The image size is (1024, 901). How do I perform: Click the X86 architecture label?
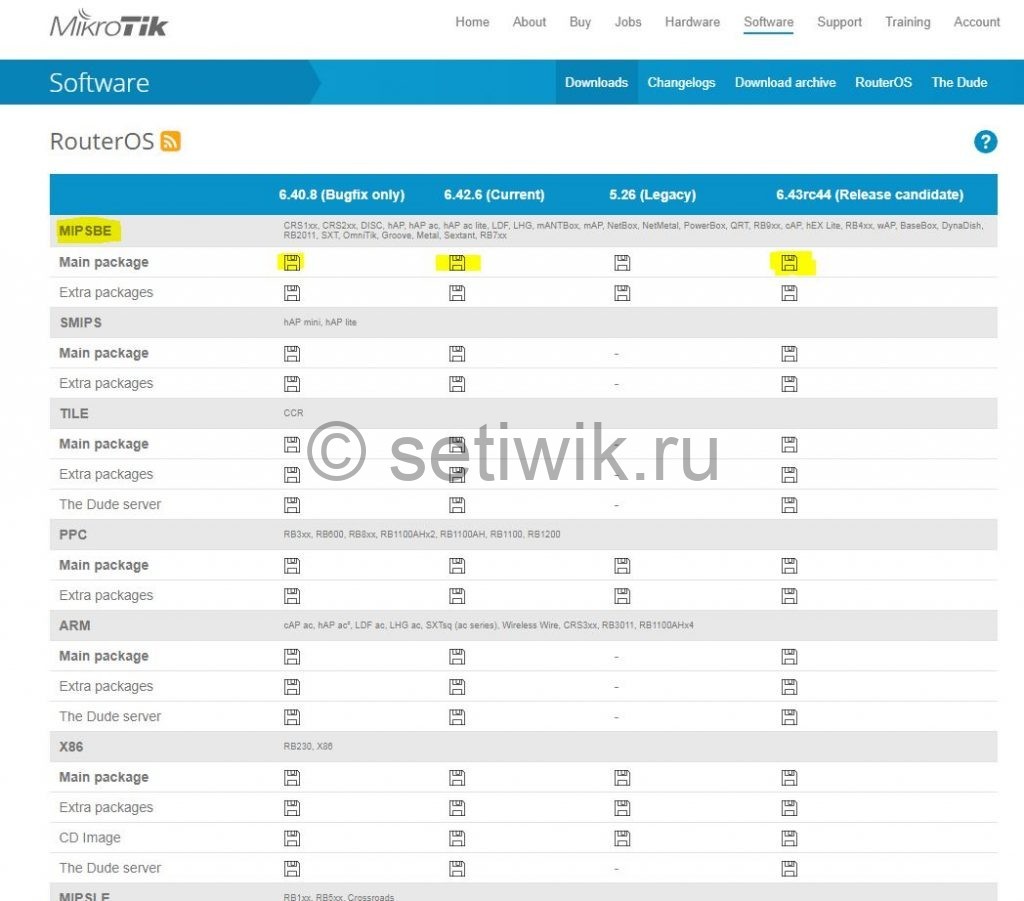point(71,747)
